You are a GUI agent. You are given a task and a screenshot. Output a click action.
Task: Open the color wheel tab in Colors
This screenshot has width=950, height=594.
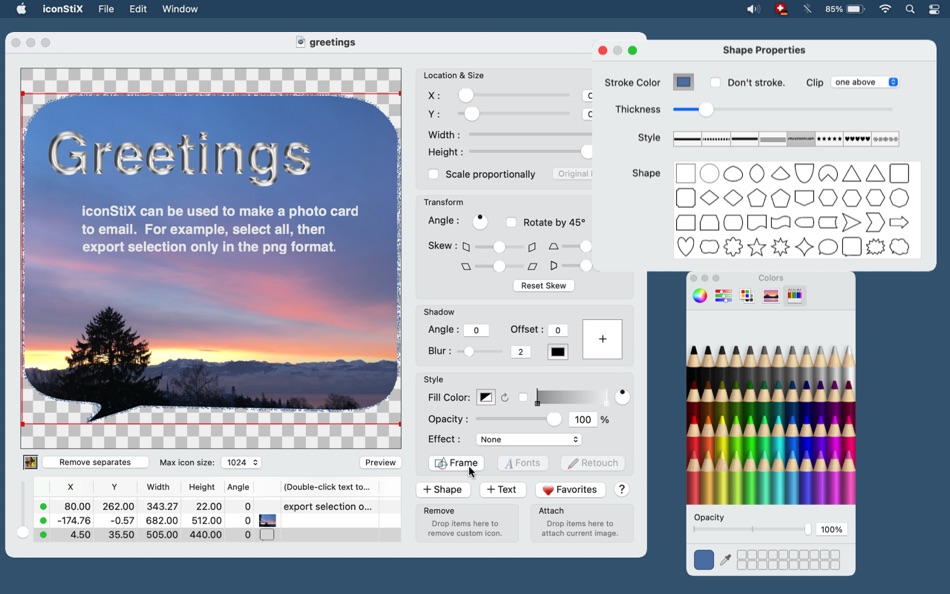[x=700, y=295]
